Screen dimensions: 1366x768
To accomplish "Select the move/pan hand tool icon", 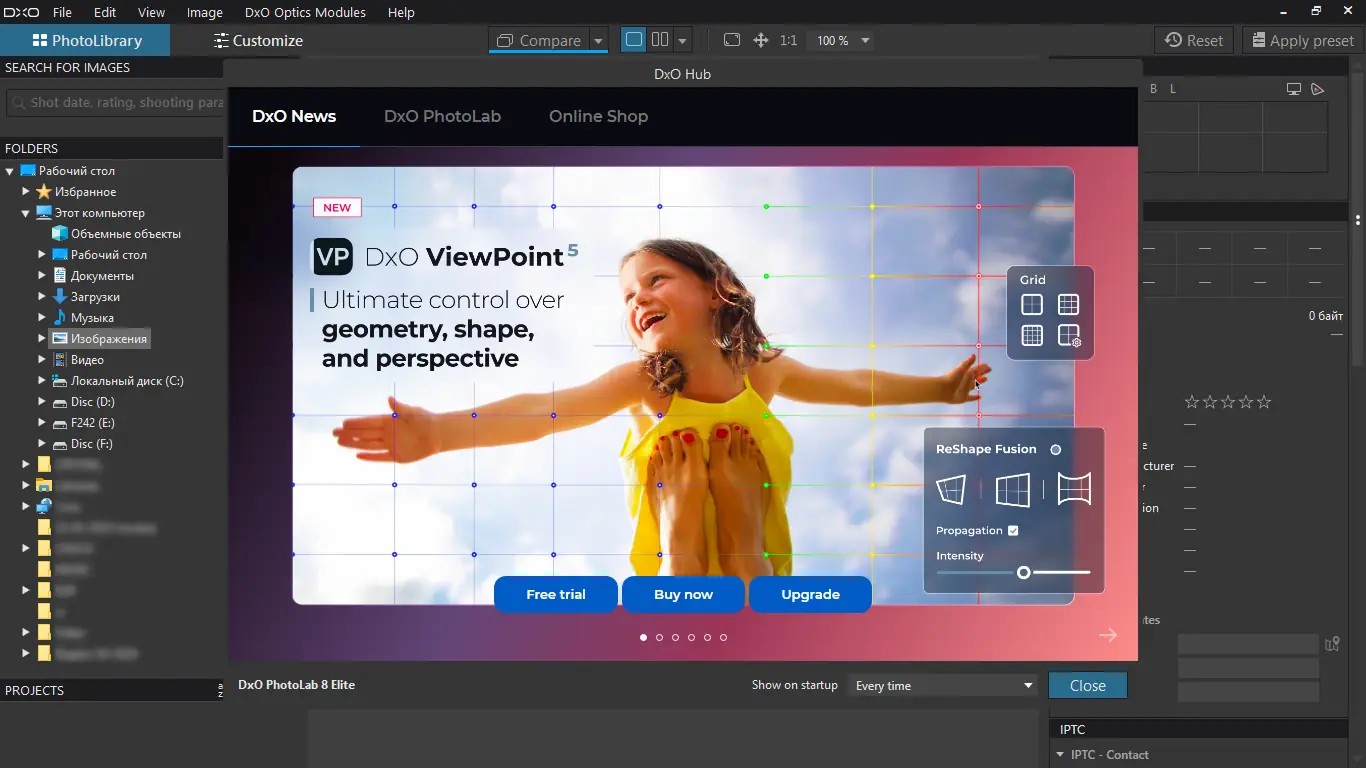I will pyautogui.click(x=760, y=40).
